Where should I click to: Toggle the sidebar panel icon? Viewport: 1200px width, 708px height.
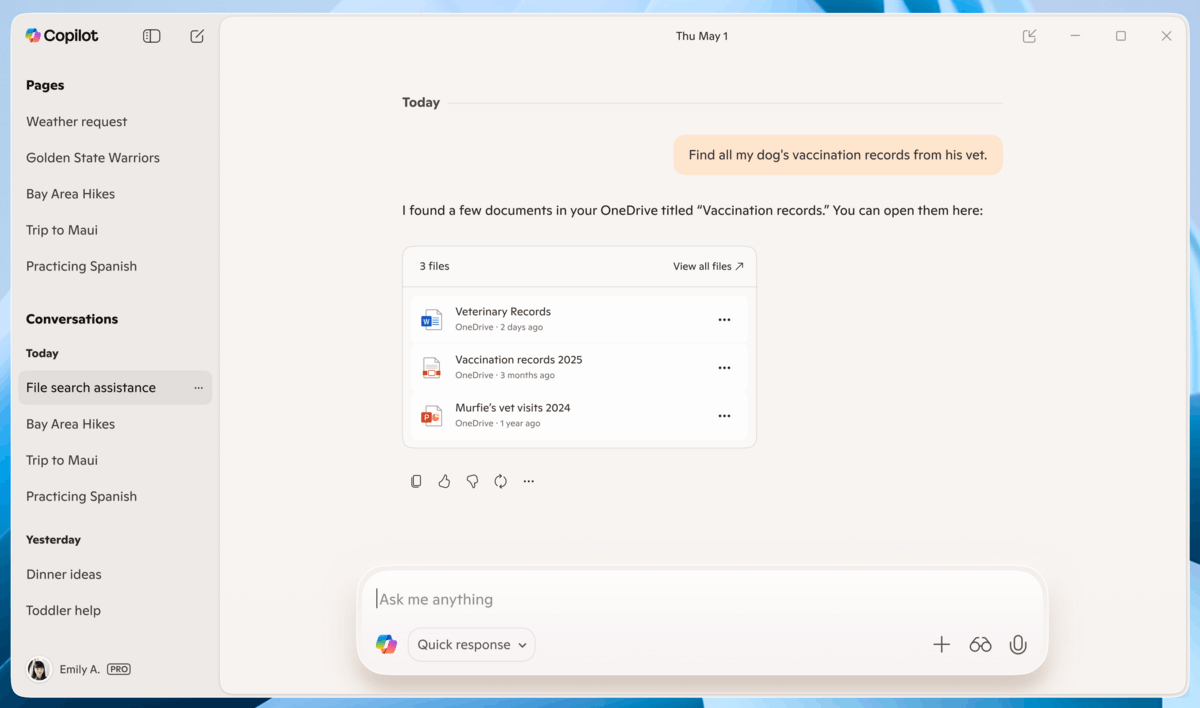152,36
